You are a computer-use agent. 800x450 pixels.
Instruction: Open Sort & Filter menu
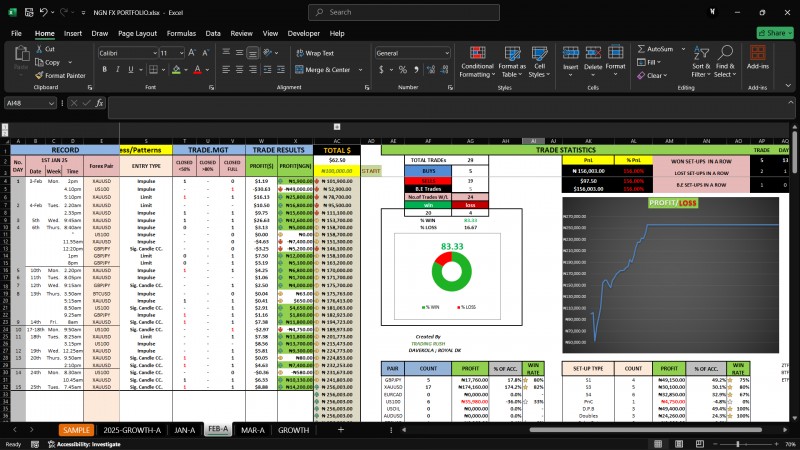[701, 62]
